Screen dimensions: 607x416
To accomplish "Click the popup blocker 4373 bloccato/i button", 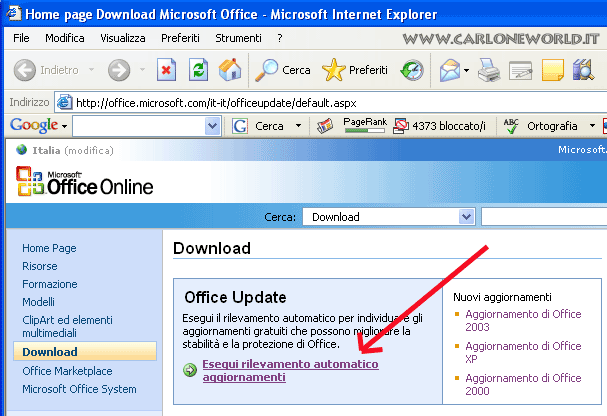I will (439, 126).
